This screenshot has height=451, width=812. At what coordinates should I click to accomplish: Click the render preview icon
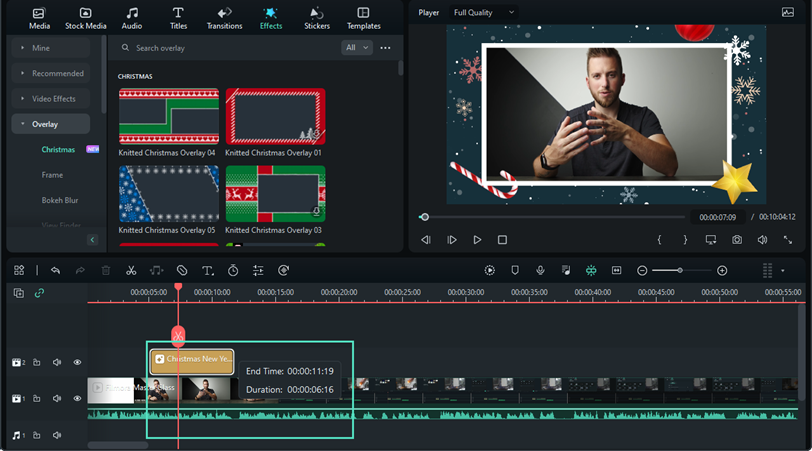coord(489,270)
